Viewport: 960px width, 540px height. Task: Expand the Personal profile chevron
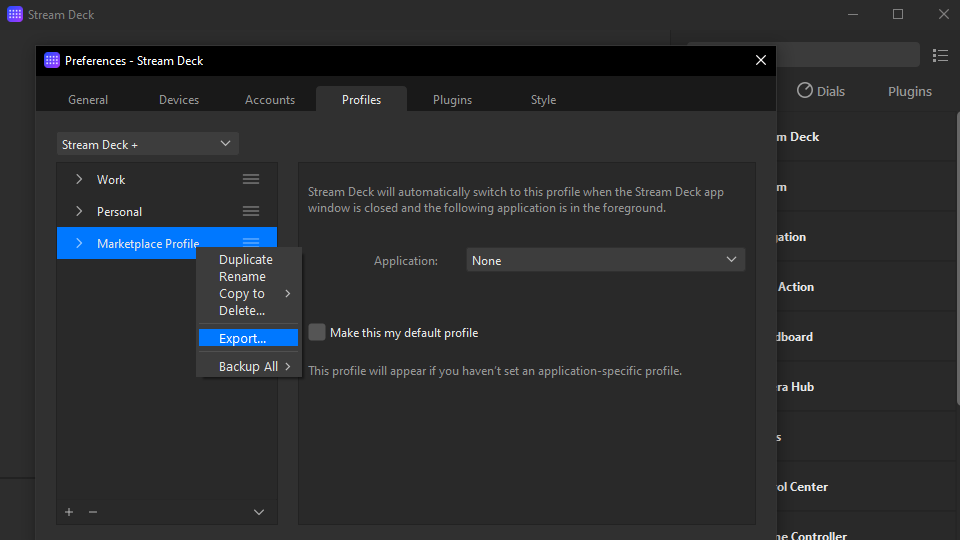coord(79,211)
